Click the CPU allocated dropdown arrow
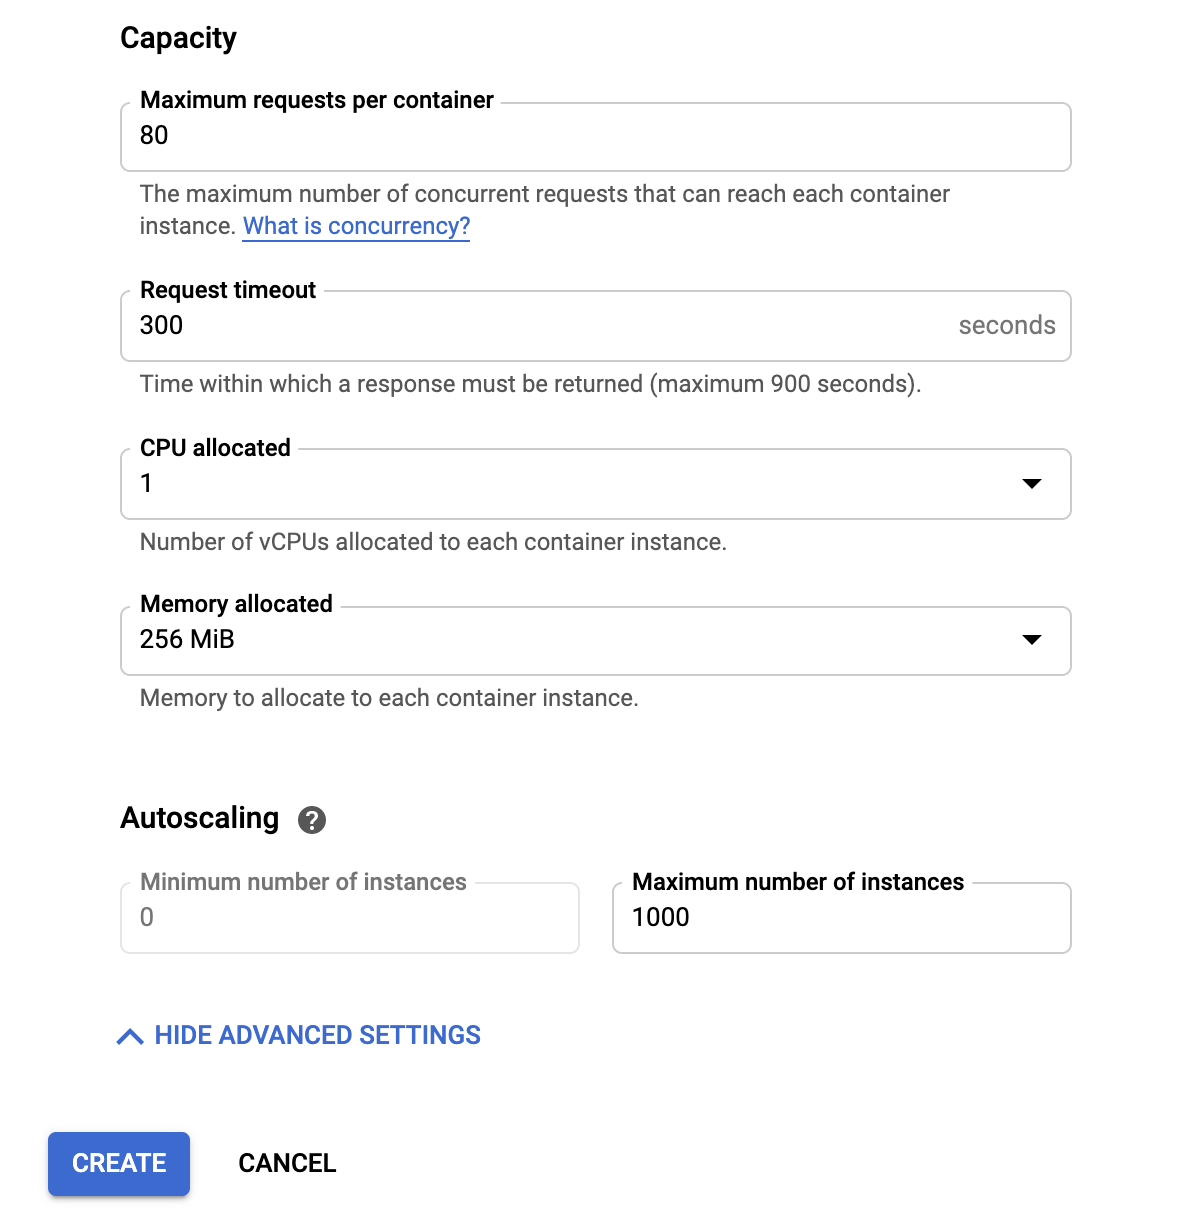Screen dimensions: 1204x1218 (1032, 484)
